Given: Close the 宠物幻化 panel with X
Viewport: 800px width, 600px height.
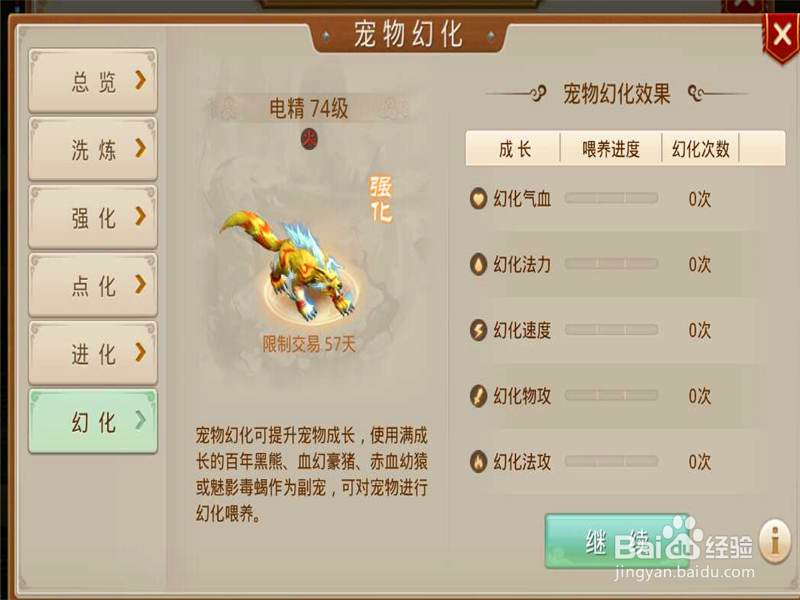Looking at the screenshot, I should 781,36.
